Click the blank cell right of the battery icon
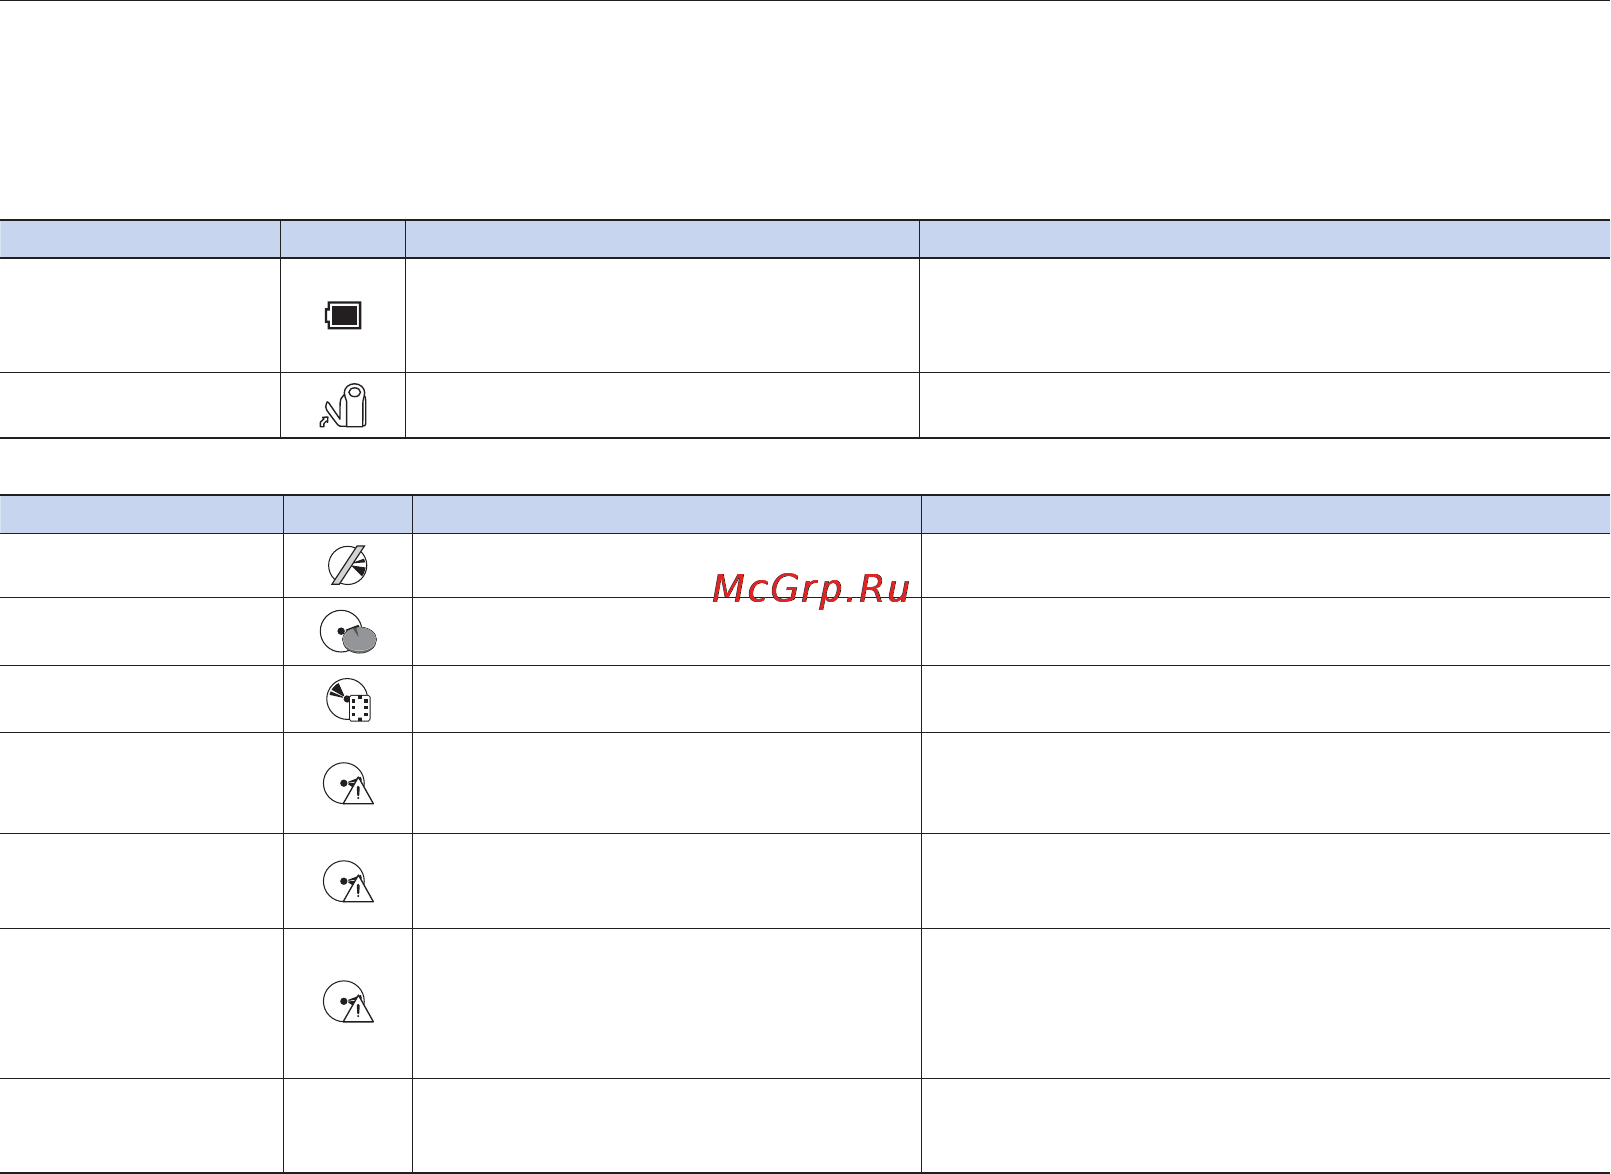The height and width of the screenshot is (1174, 1611). pos(662,316)
